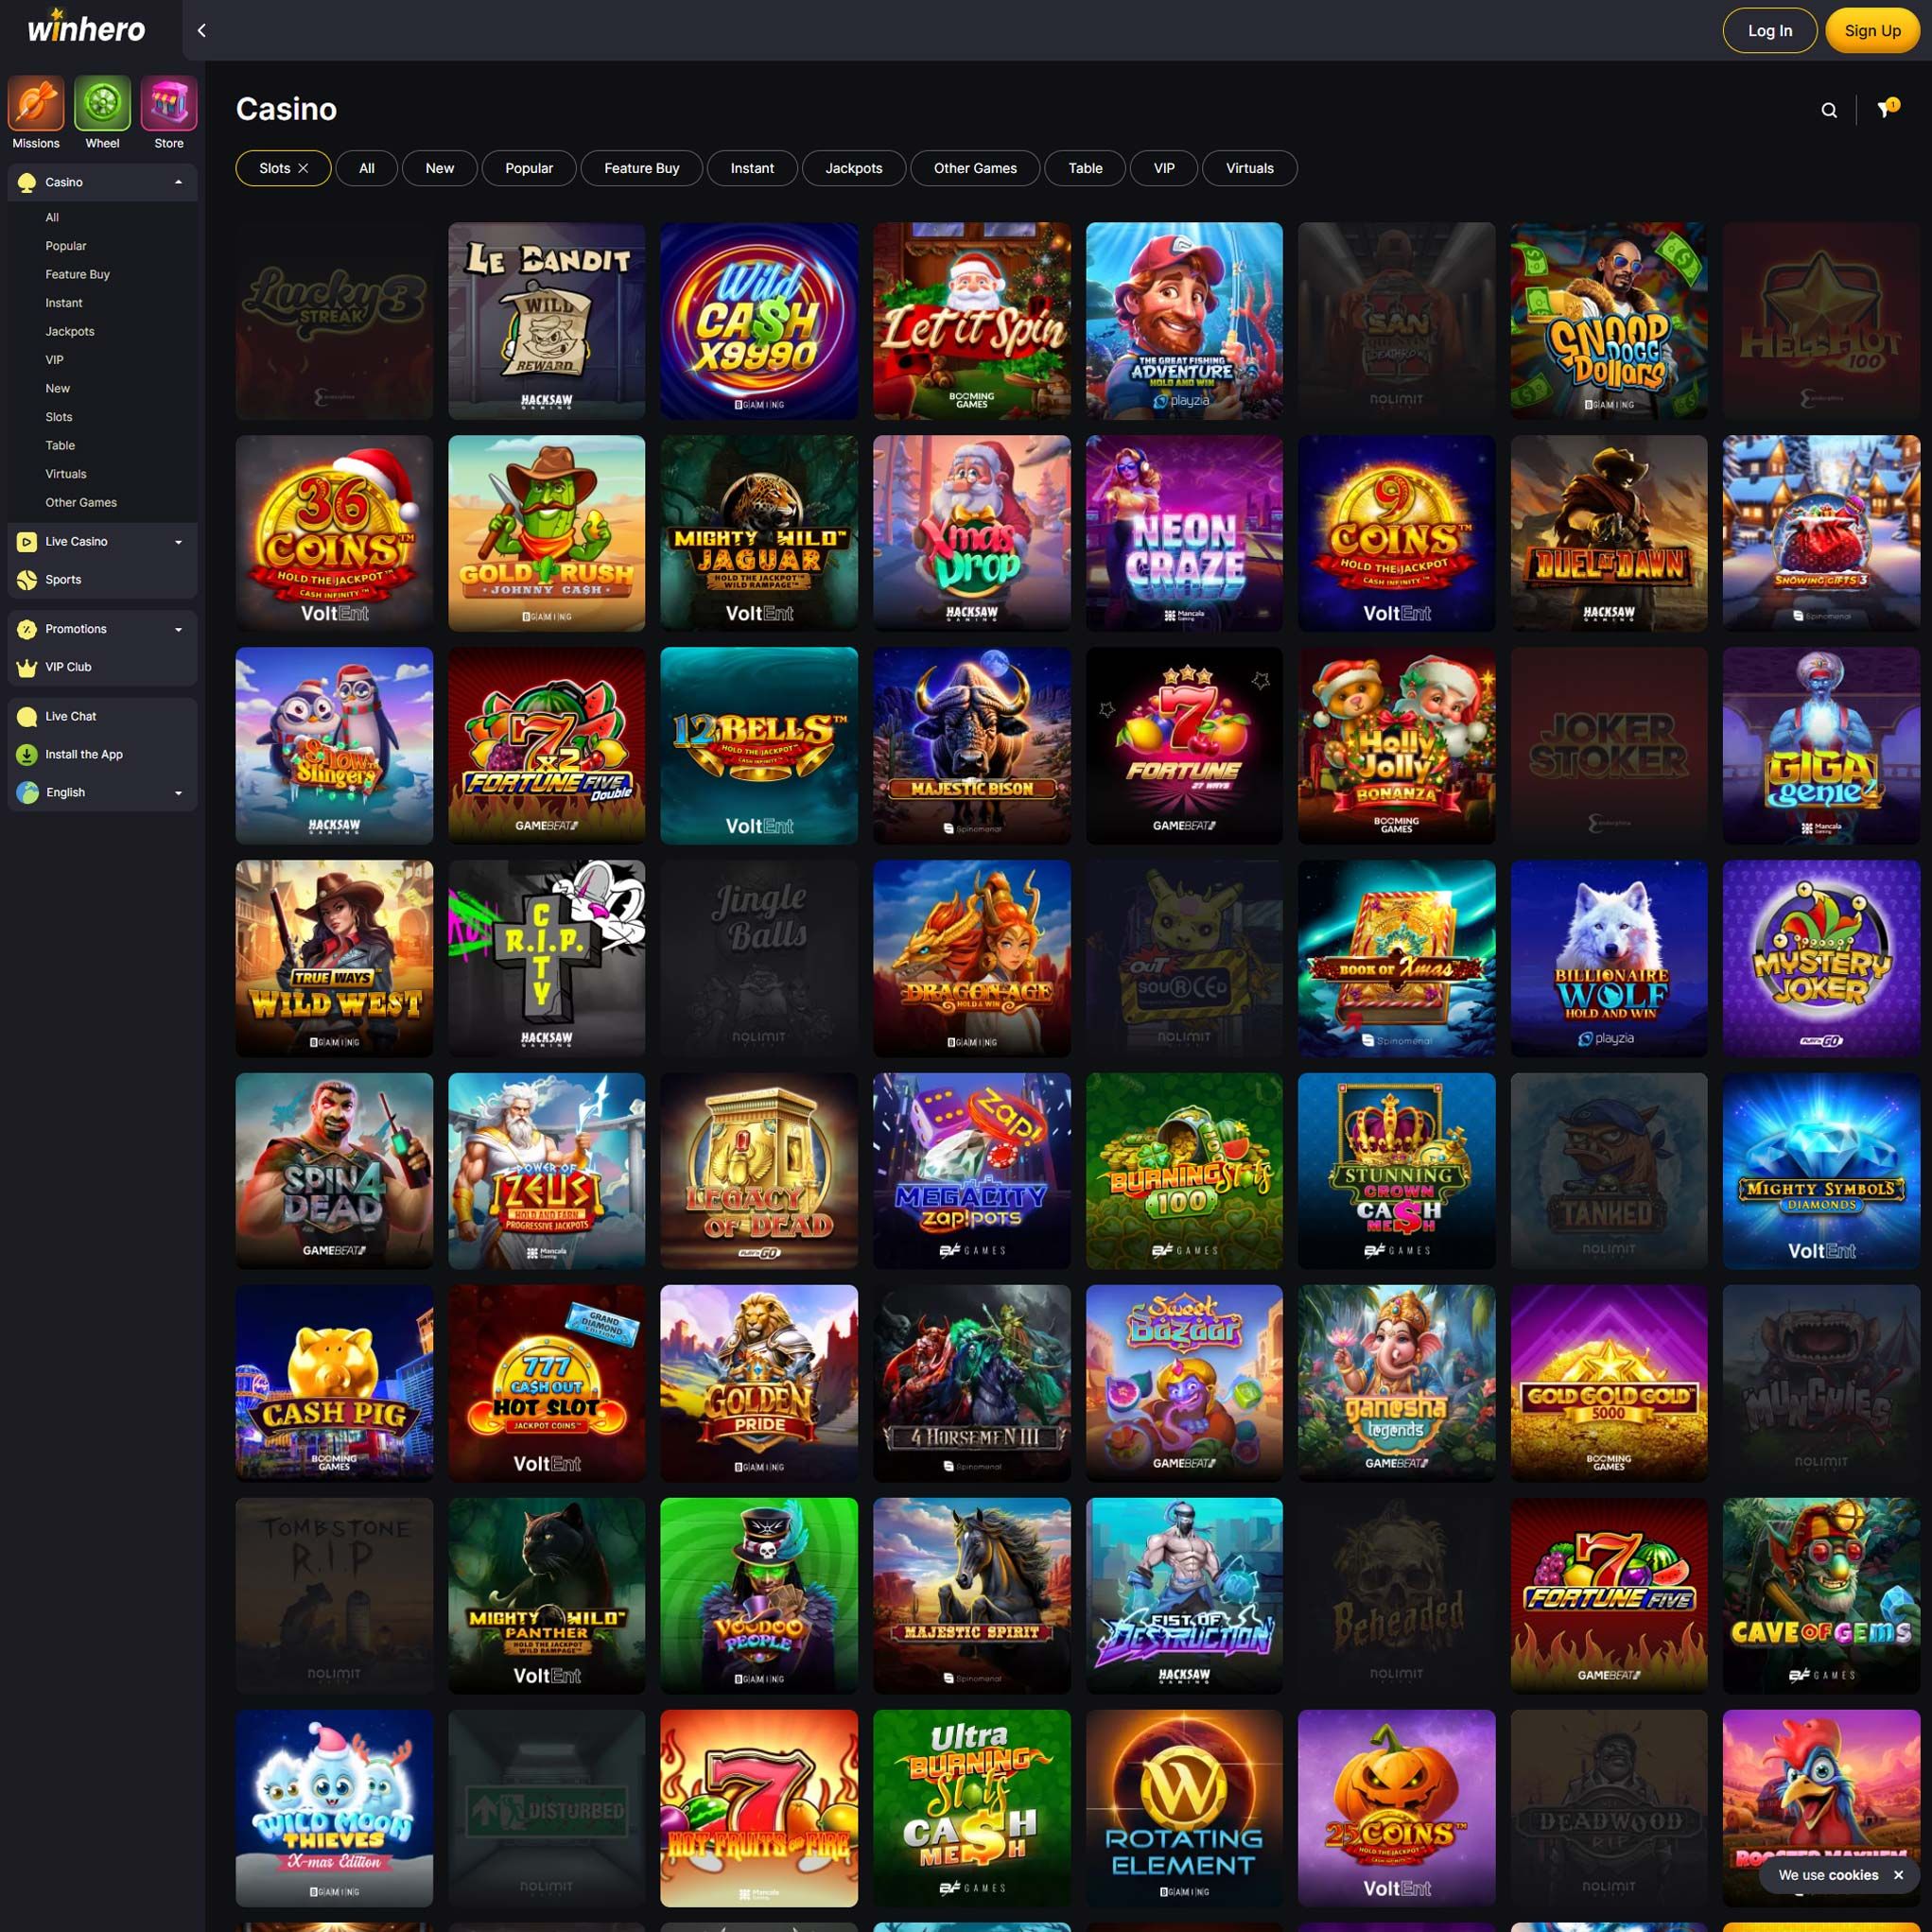Open 36 Coins game thumbnail
Image resolution: width=1932 pixels, height=1932 pixels.
coord(334,533)
